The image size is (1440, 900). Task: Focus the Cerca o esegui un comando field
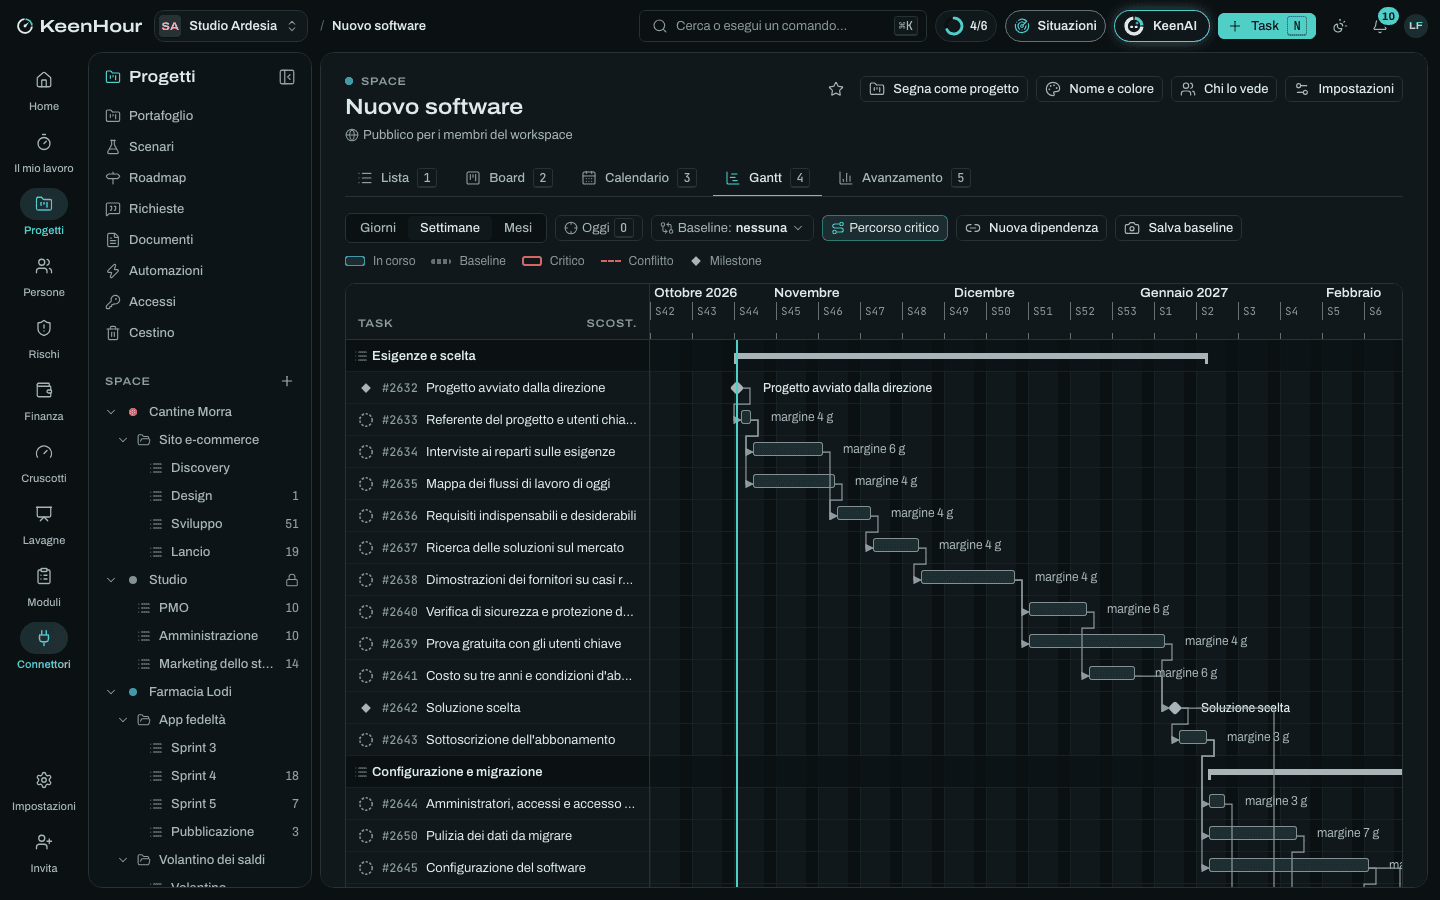pyautogui.click(x=782, y=26)
